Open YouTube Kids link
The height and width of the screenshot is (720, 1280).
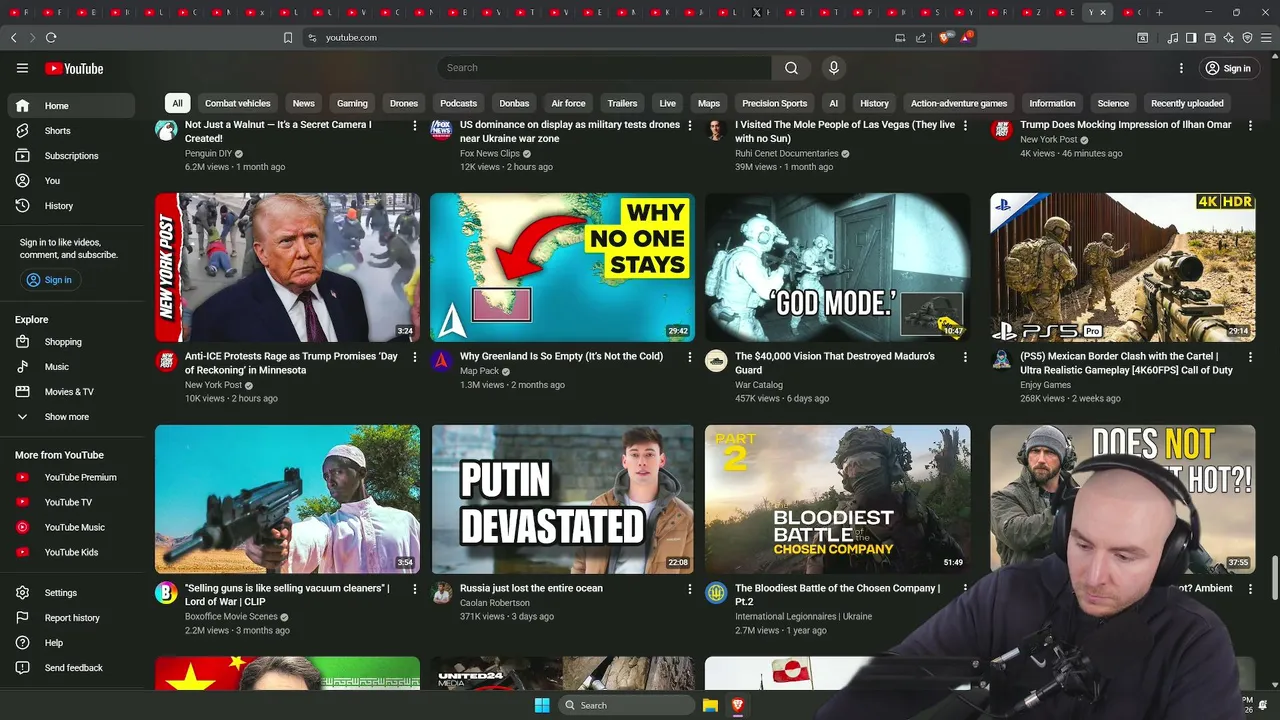70,552
